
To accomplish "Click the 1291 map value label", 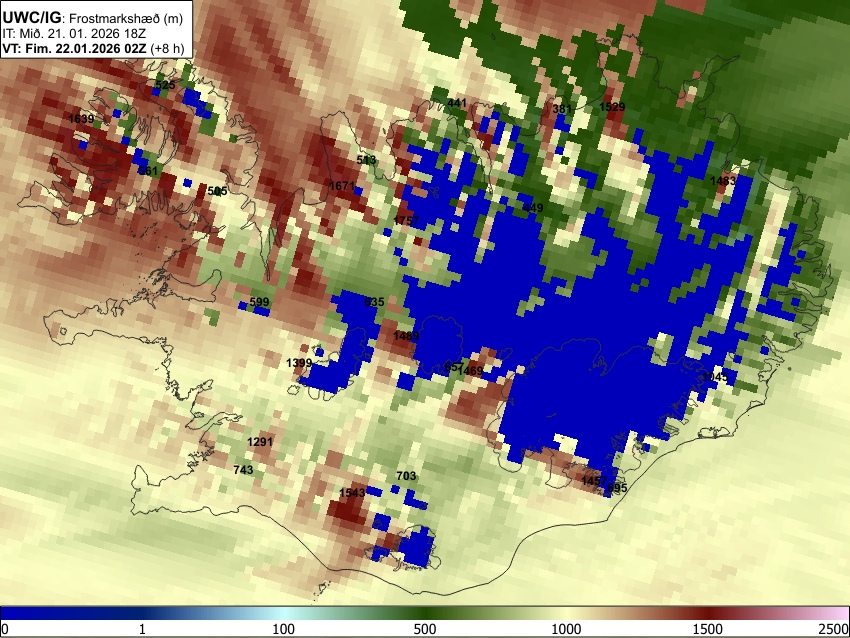I will point(260,442).
